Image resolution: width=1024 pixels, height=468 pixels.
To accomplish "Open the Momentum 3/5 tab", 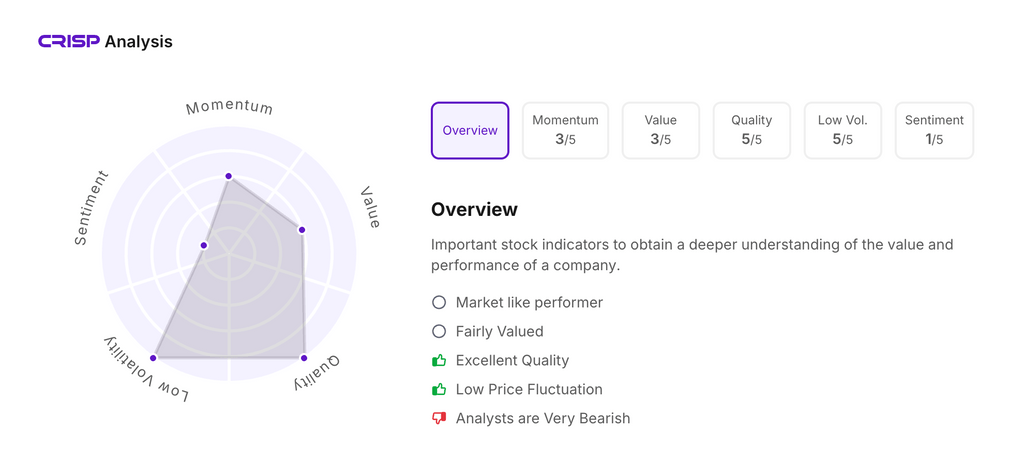I will pyautogui.click(x=565, y=130).
